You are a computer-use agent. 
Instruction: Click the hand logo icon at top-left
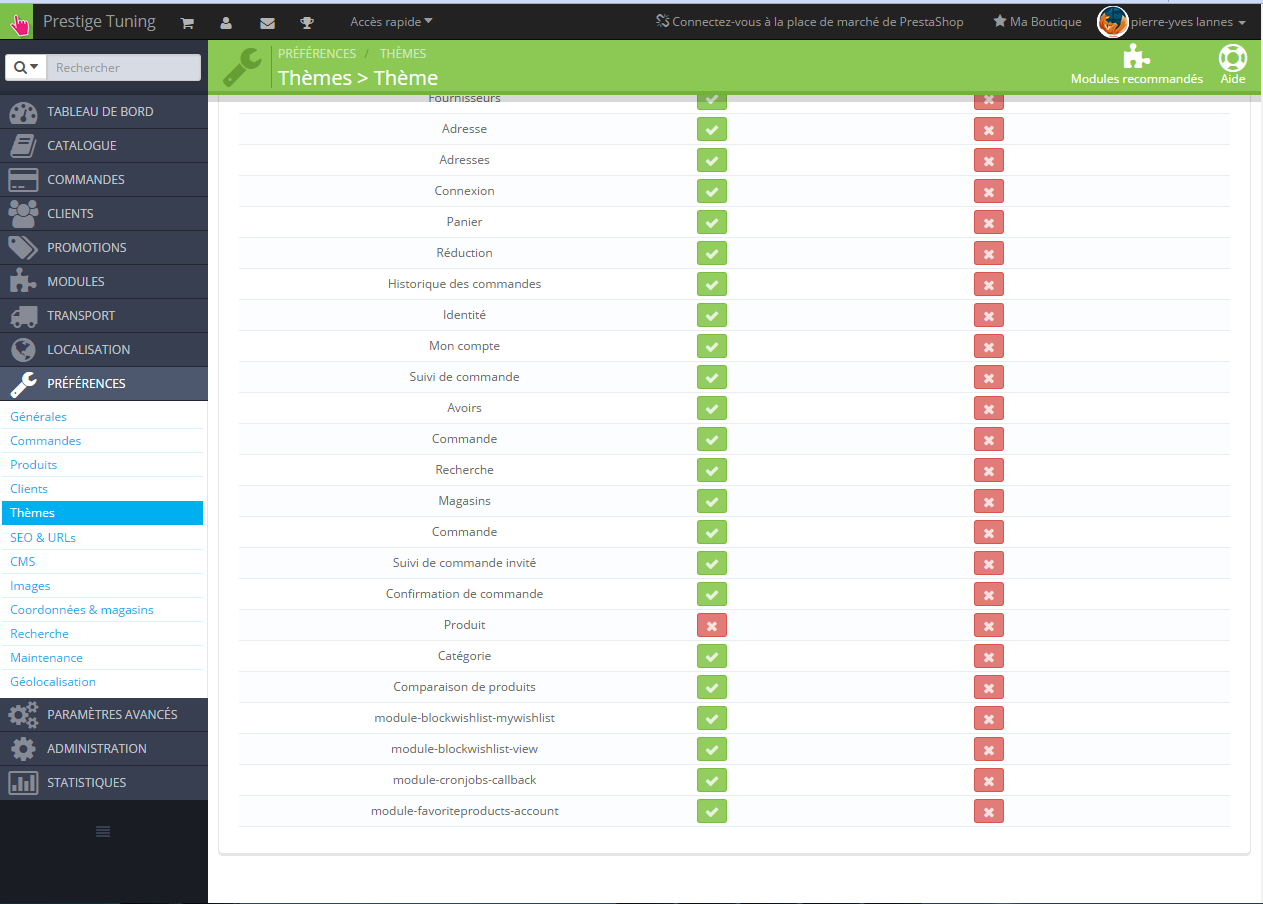click(x=17, y=21)
